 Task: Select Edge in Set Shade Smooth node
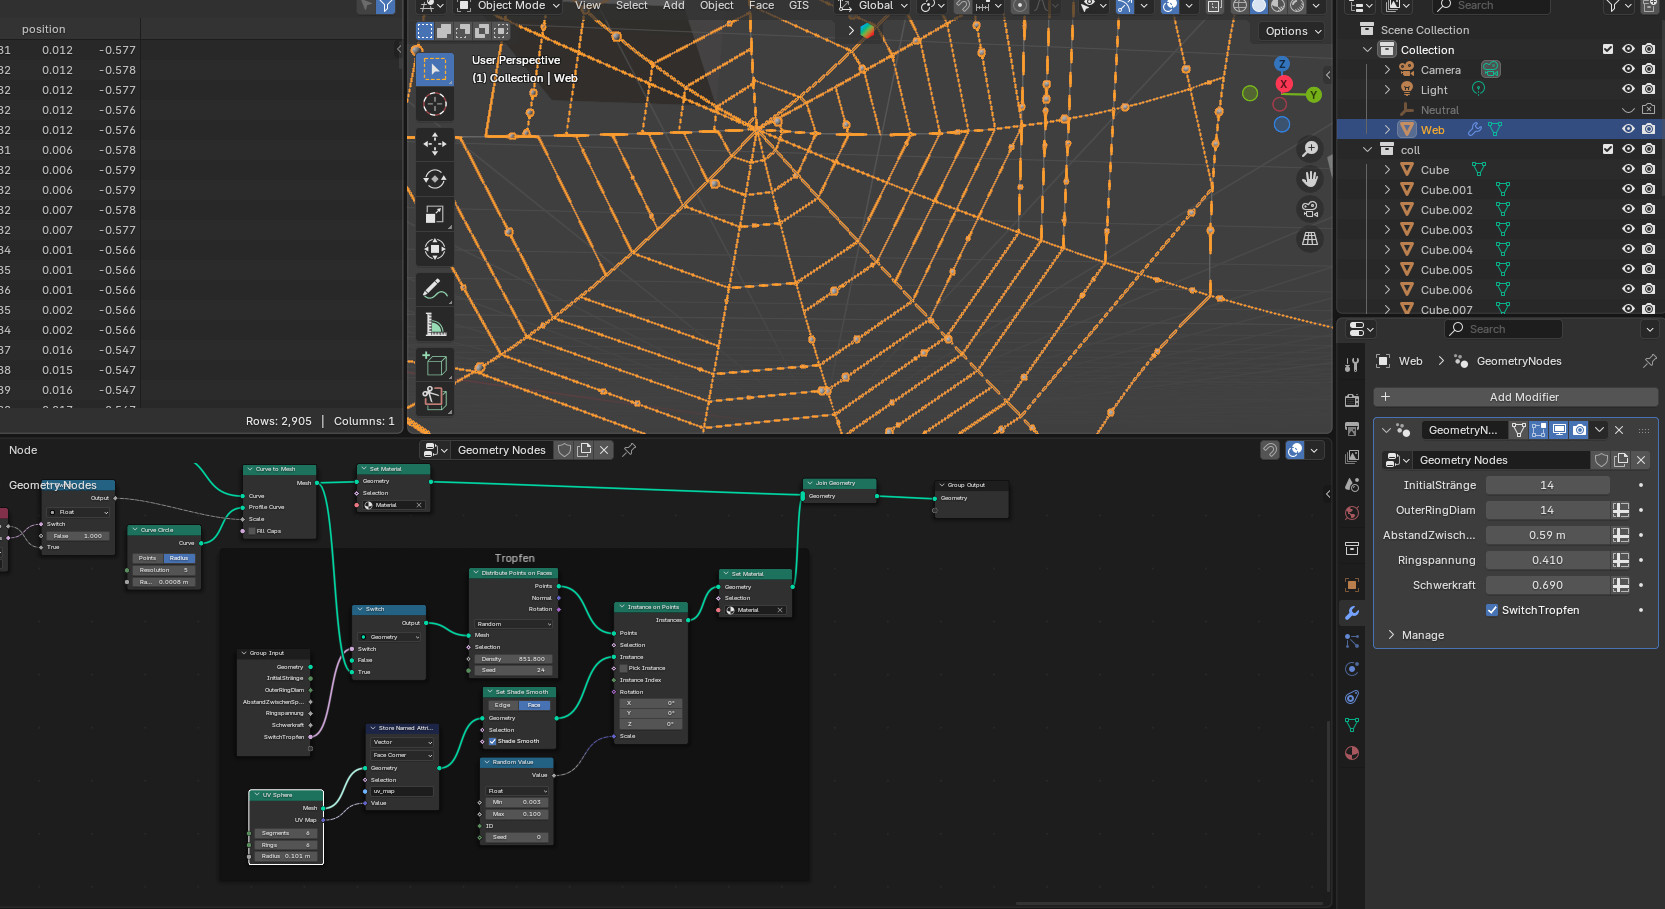(502, 705)
